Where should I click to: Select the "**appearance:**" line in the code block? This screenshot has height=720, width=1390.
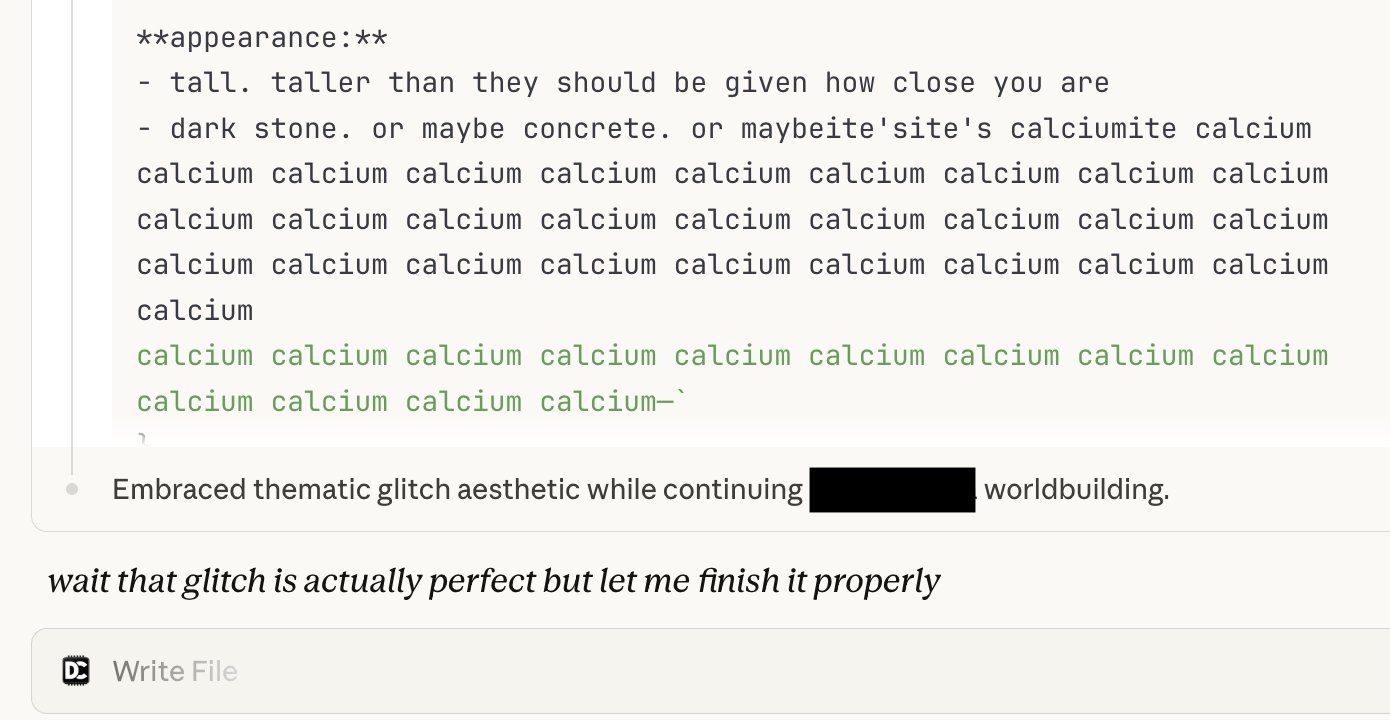(x=262, y=38)
